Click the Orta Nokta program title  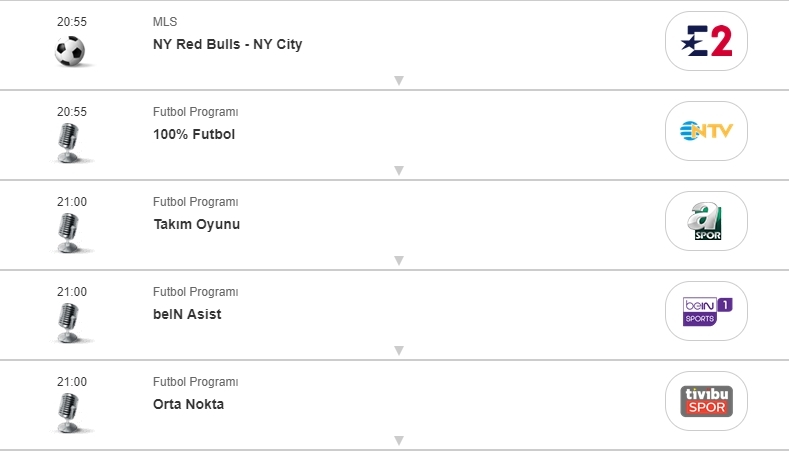(x=188, y=404)
